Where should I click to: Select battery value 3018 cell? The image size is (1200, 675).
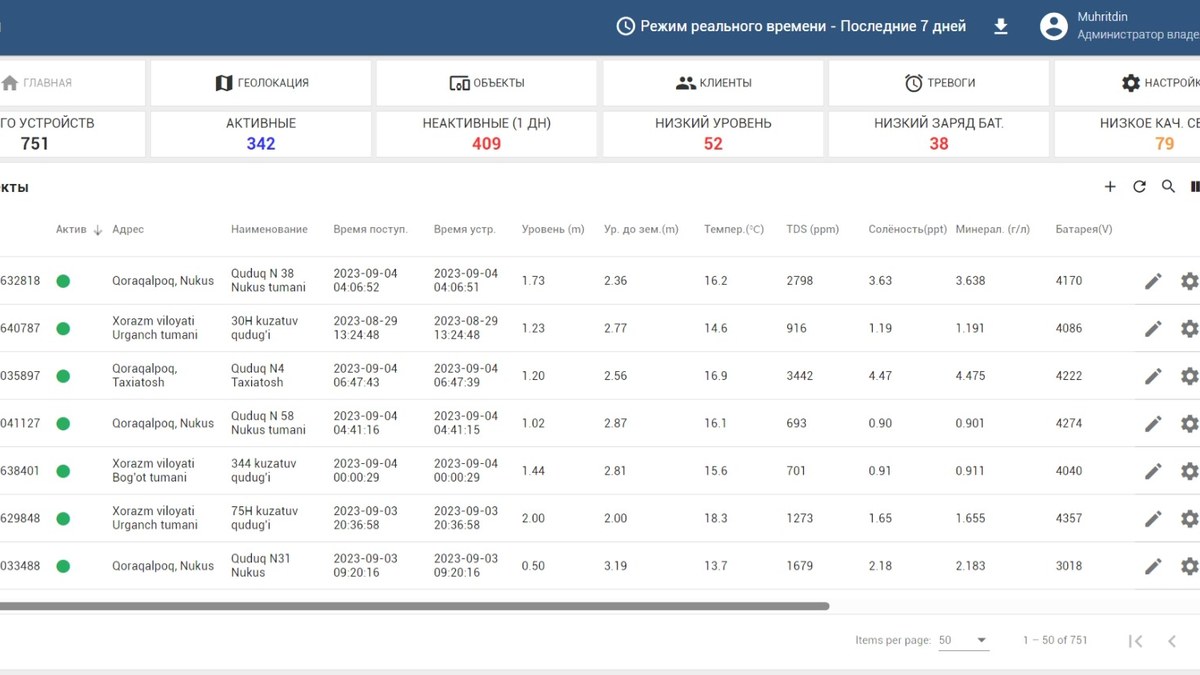[1069, 566]
